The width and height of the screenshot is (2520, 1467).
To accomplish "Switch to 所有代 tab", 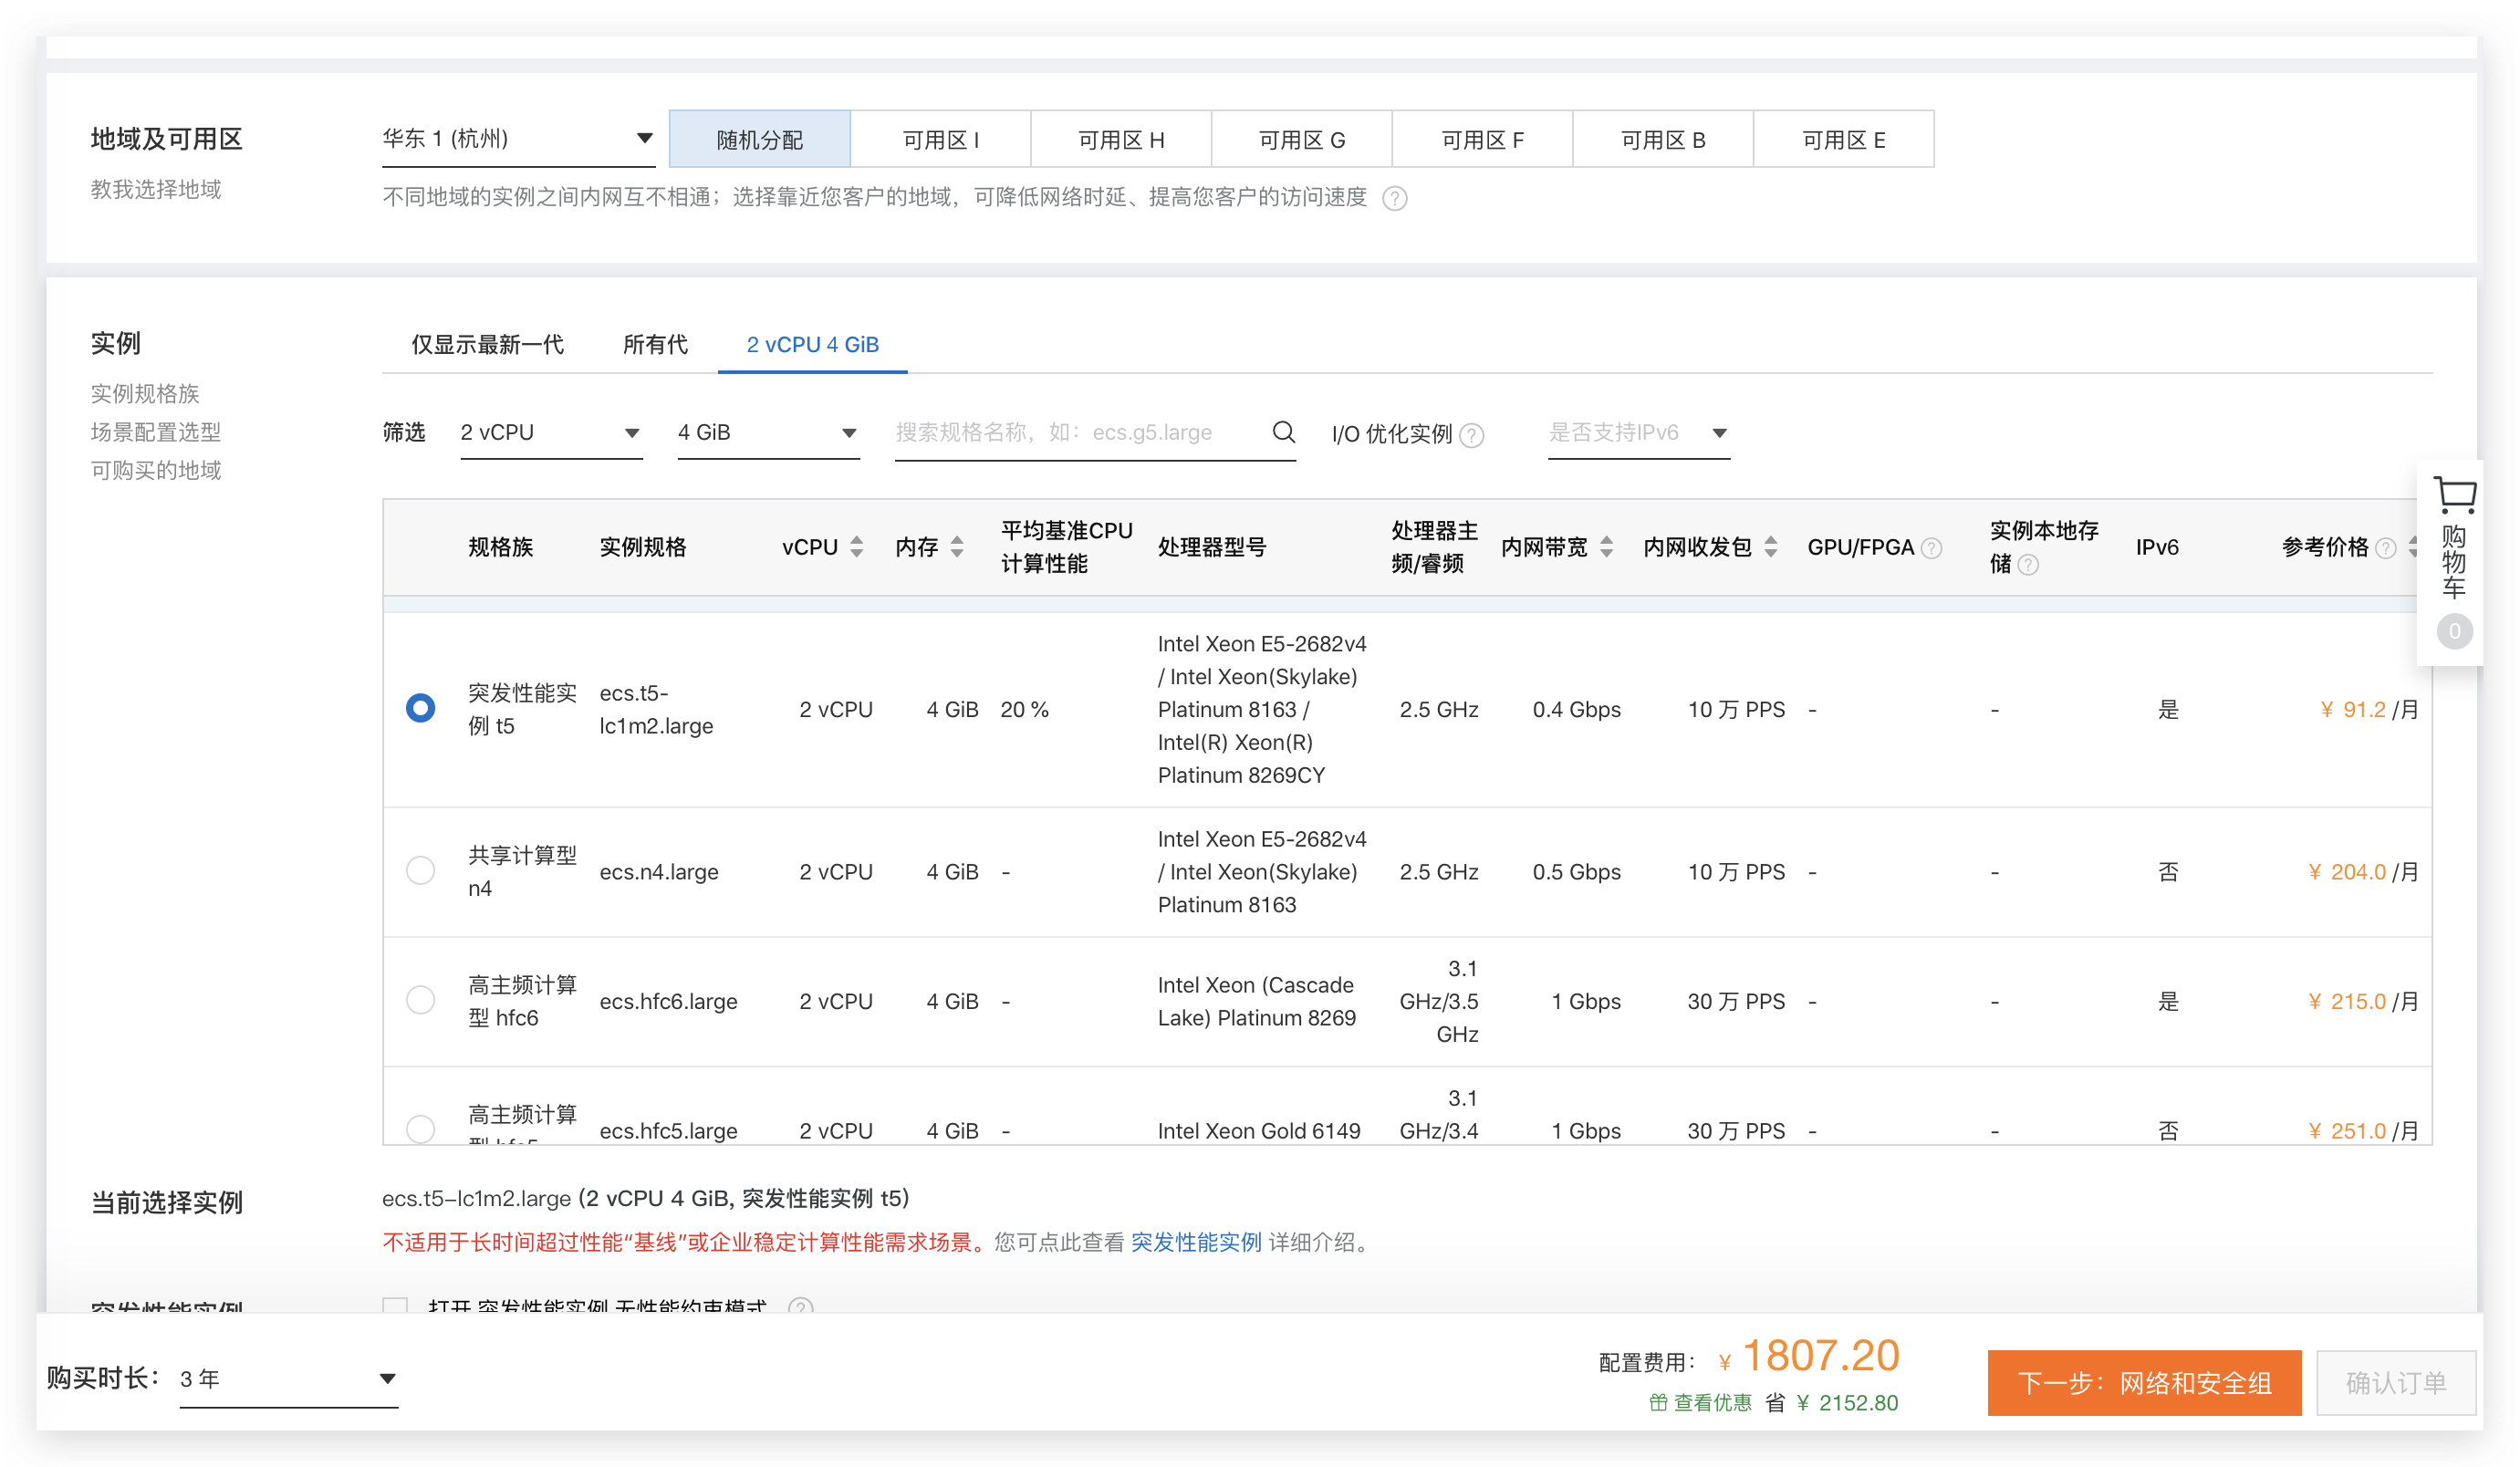I will (655, 345).
